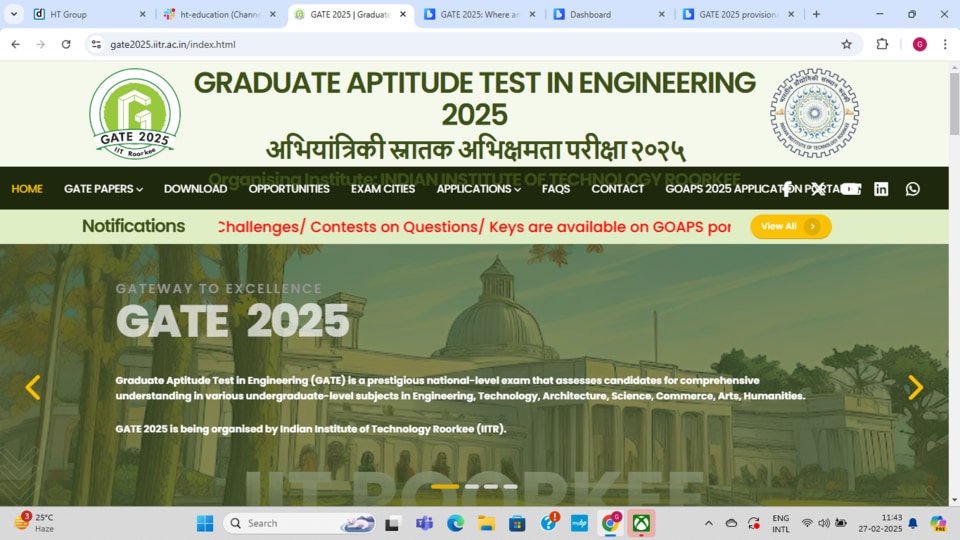The image size is (960, 540).
Task: Open the WhatsApp social icon
Action: click(913, 189)
